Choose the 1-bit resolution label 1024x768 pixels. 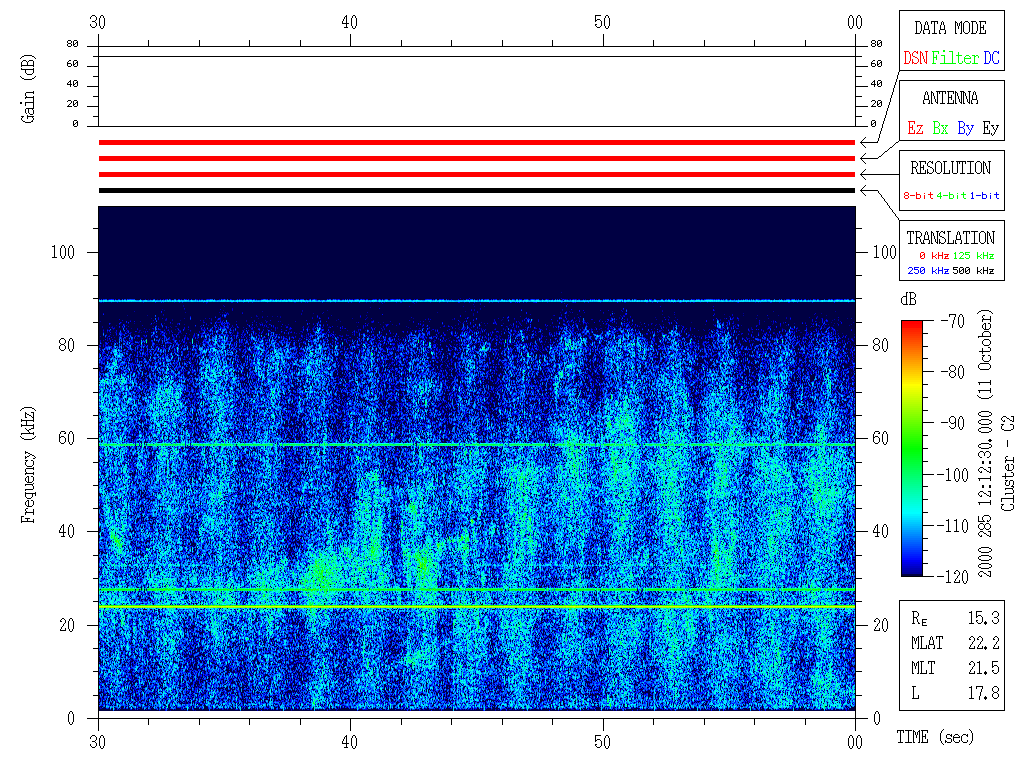[x=985, y=196]
